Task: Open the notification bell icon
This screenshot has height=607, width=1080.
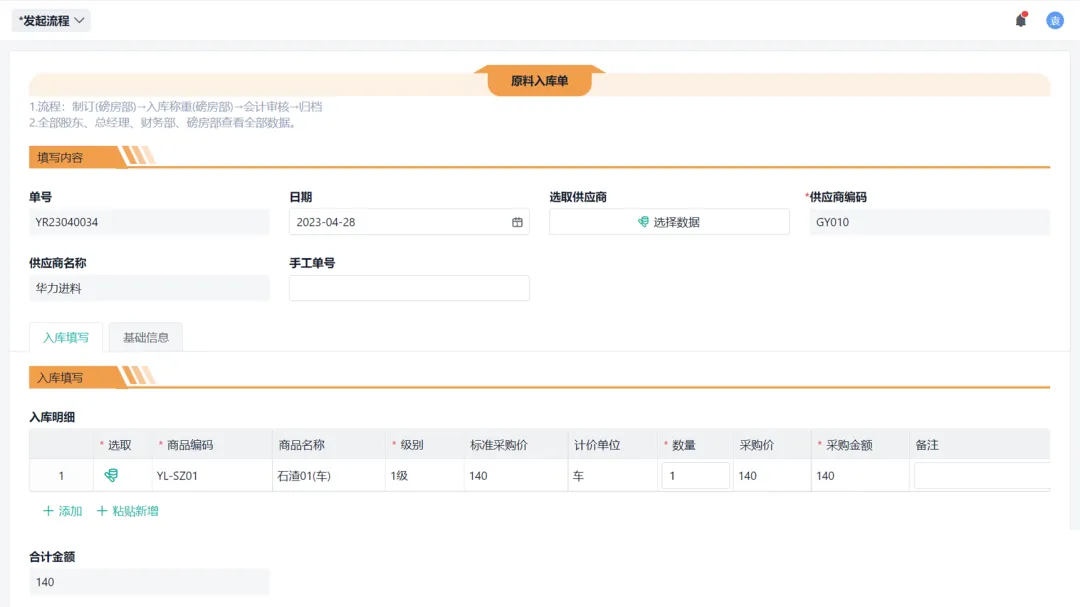Action: 1020,20
